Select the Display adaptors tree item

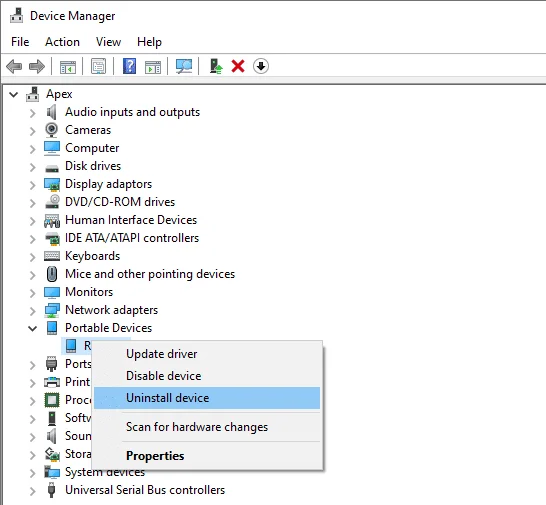108,184
